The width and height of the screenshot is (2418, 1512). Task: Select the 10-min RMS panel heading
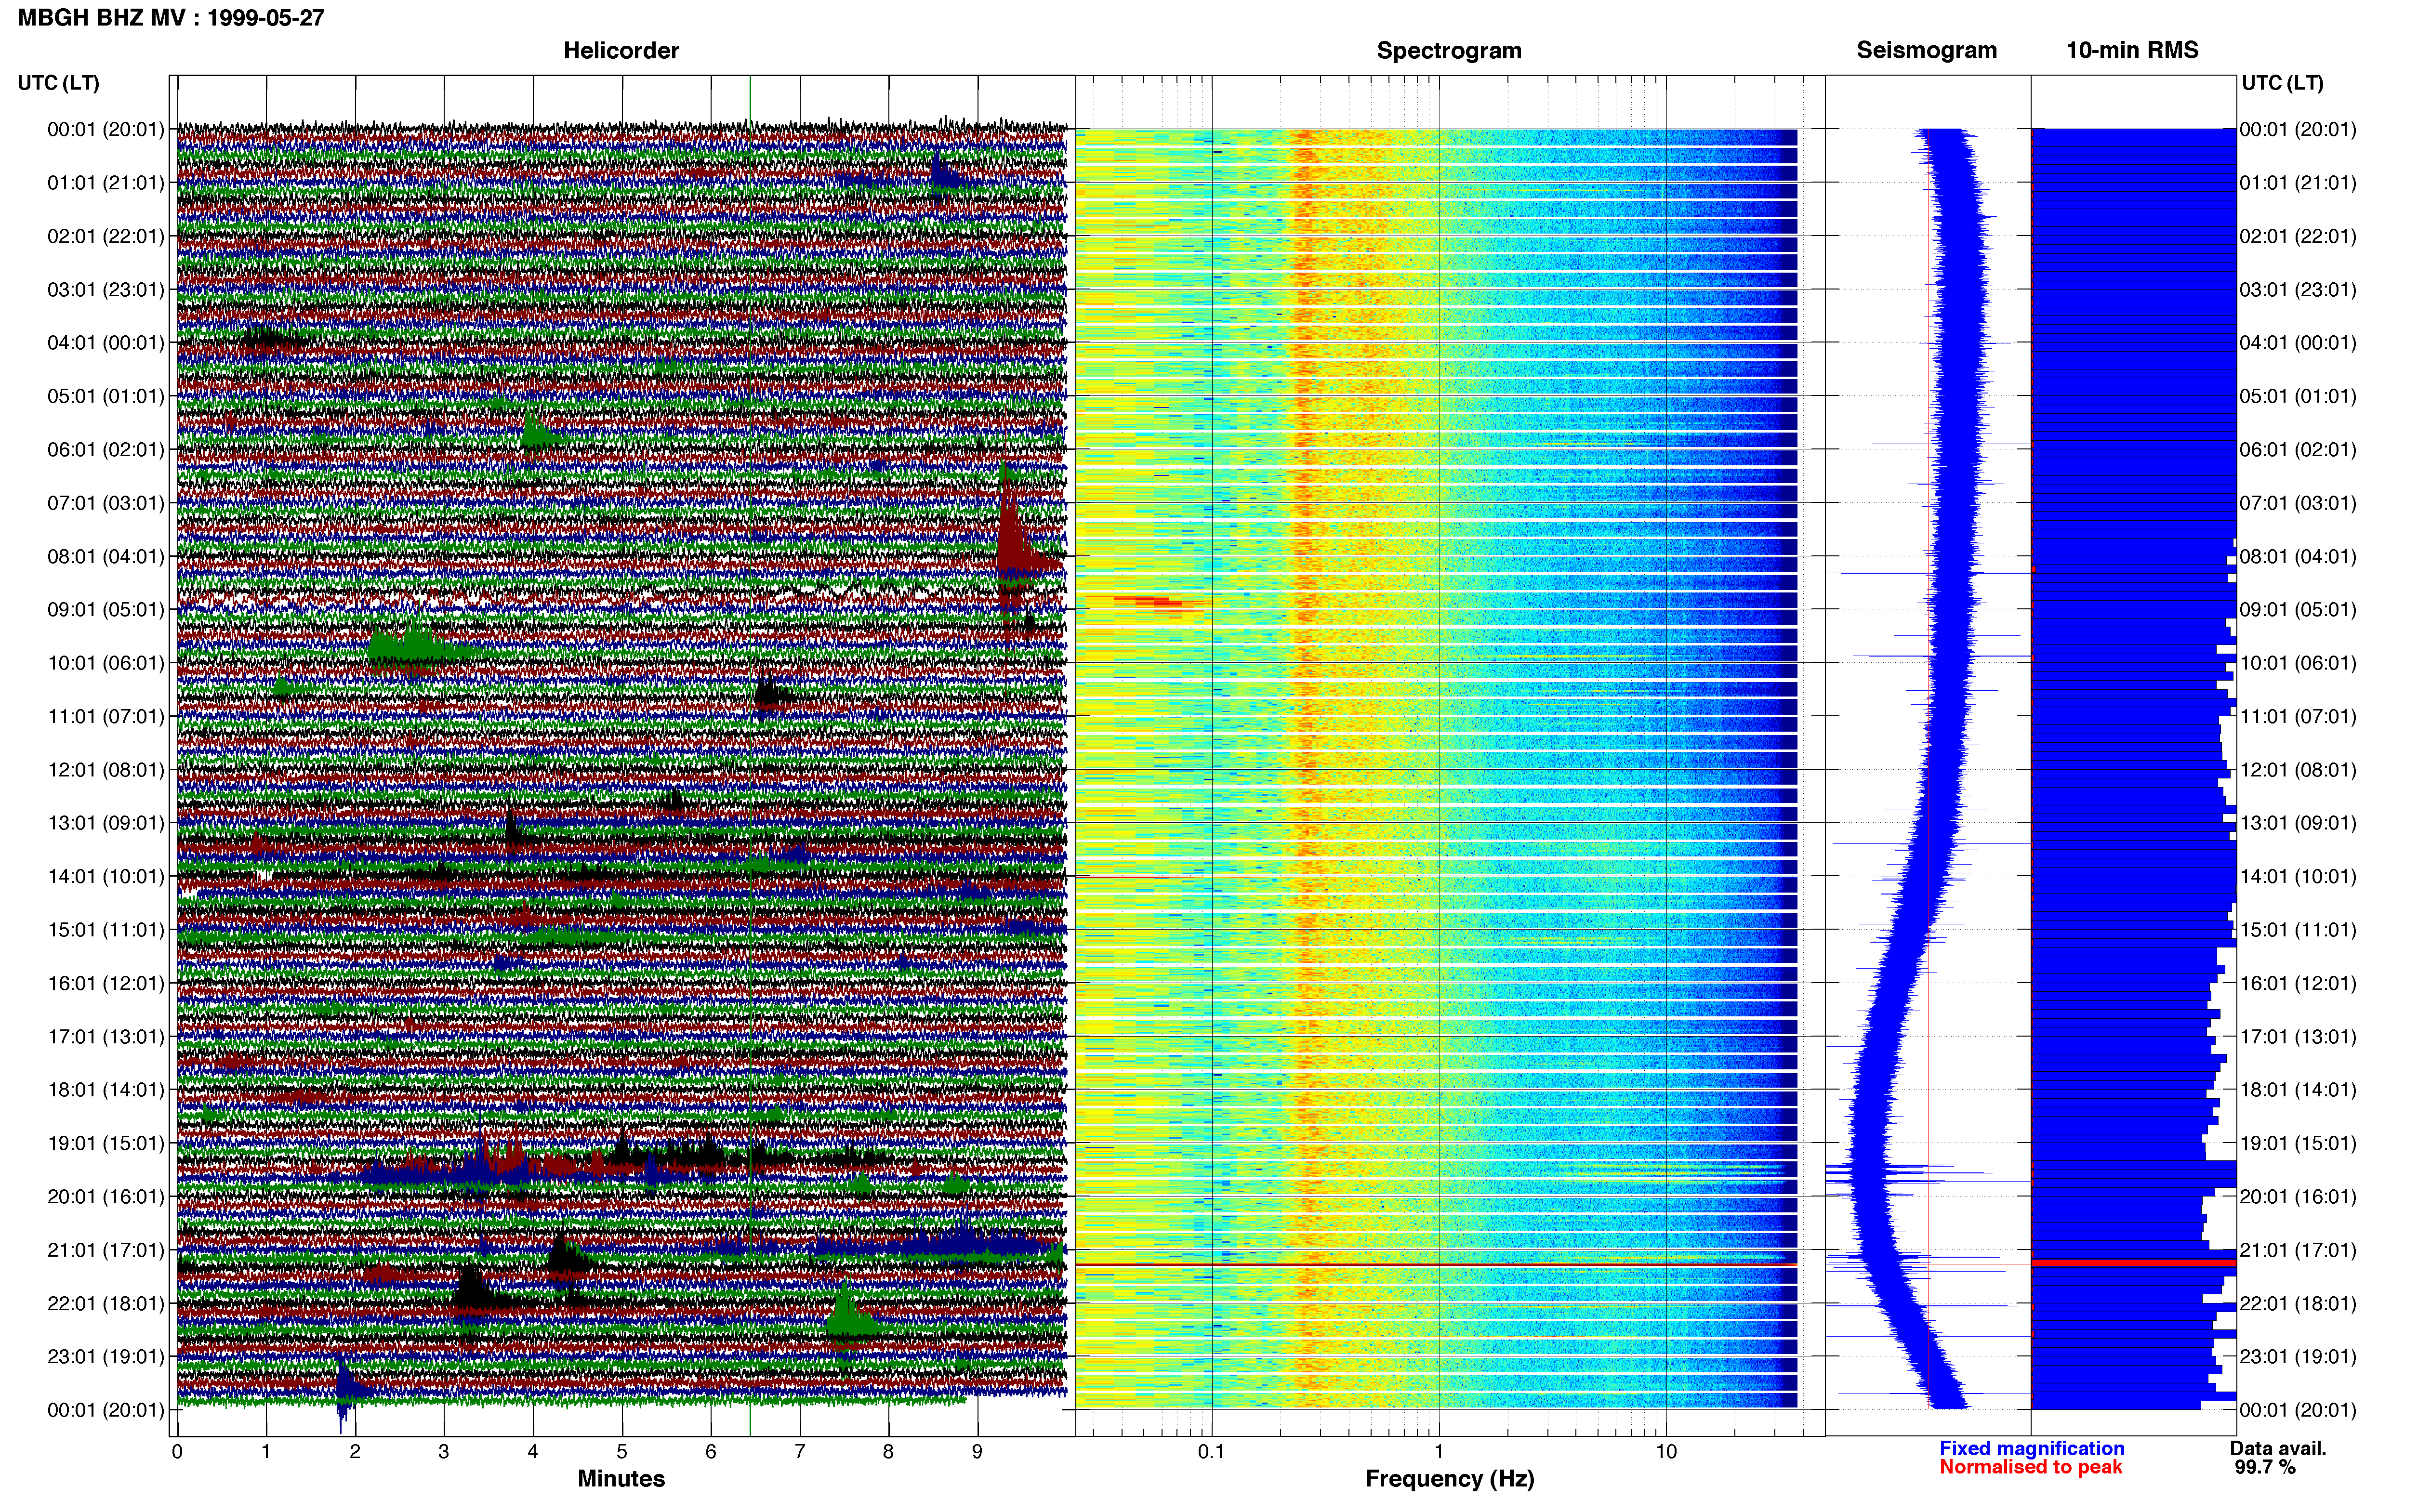(2132, 50)
